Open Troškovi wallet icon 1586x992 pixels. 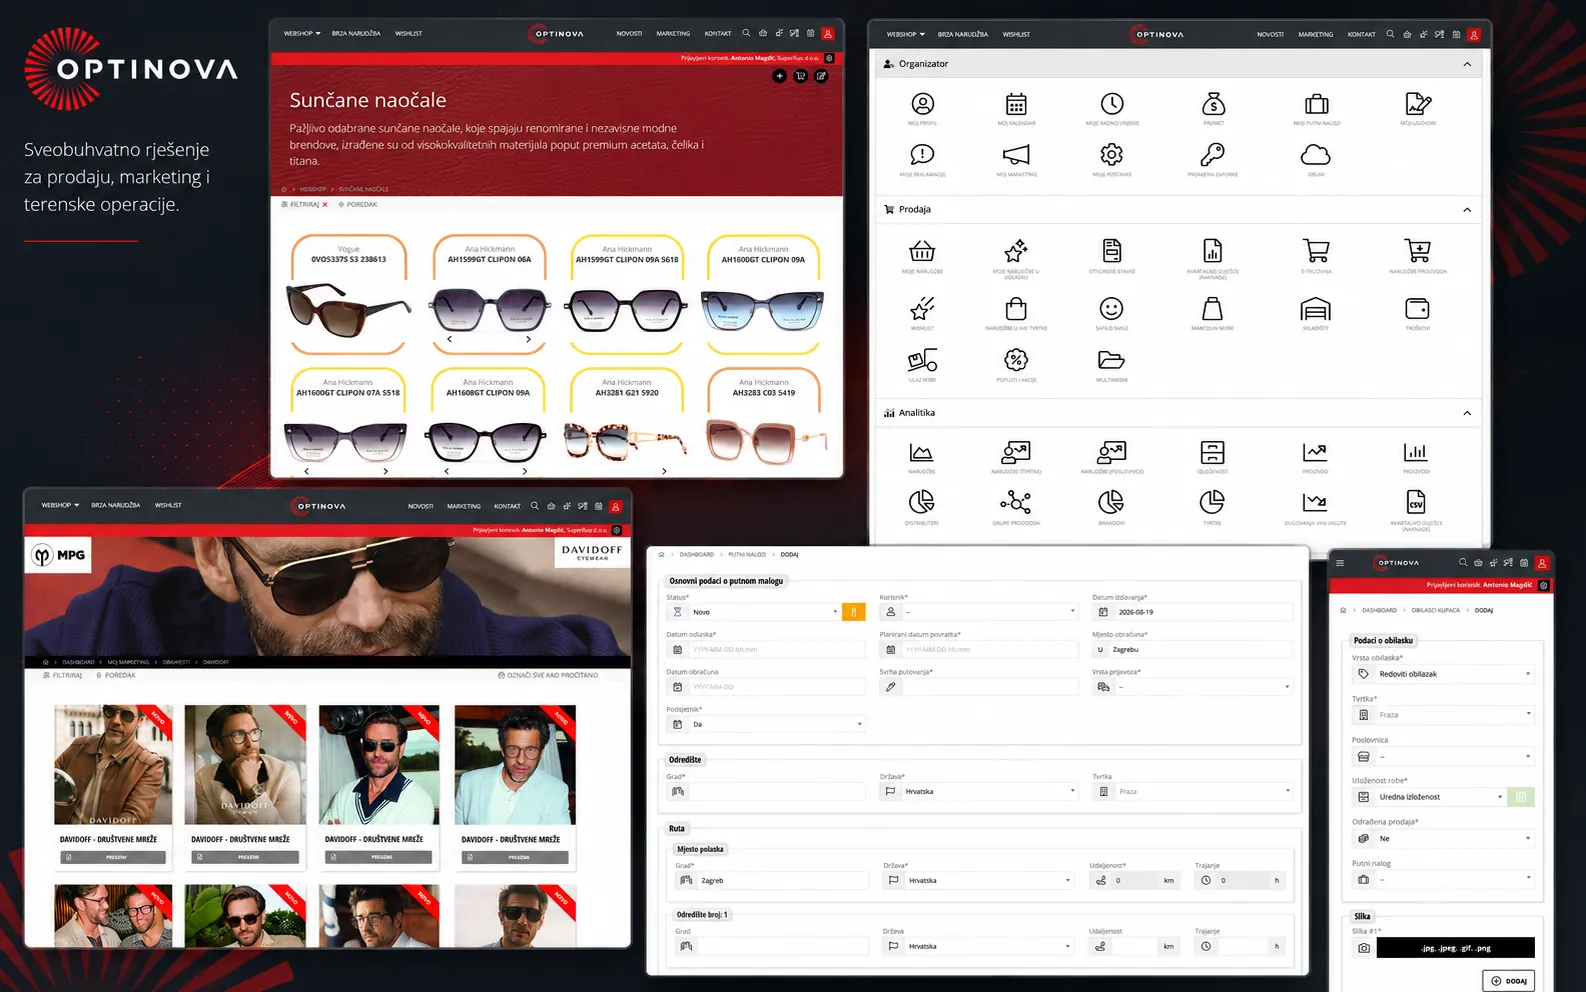coord(1418,308)
